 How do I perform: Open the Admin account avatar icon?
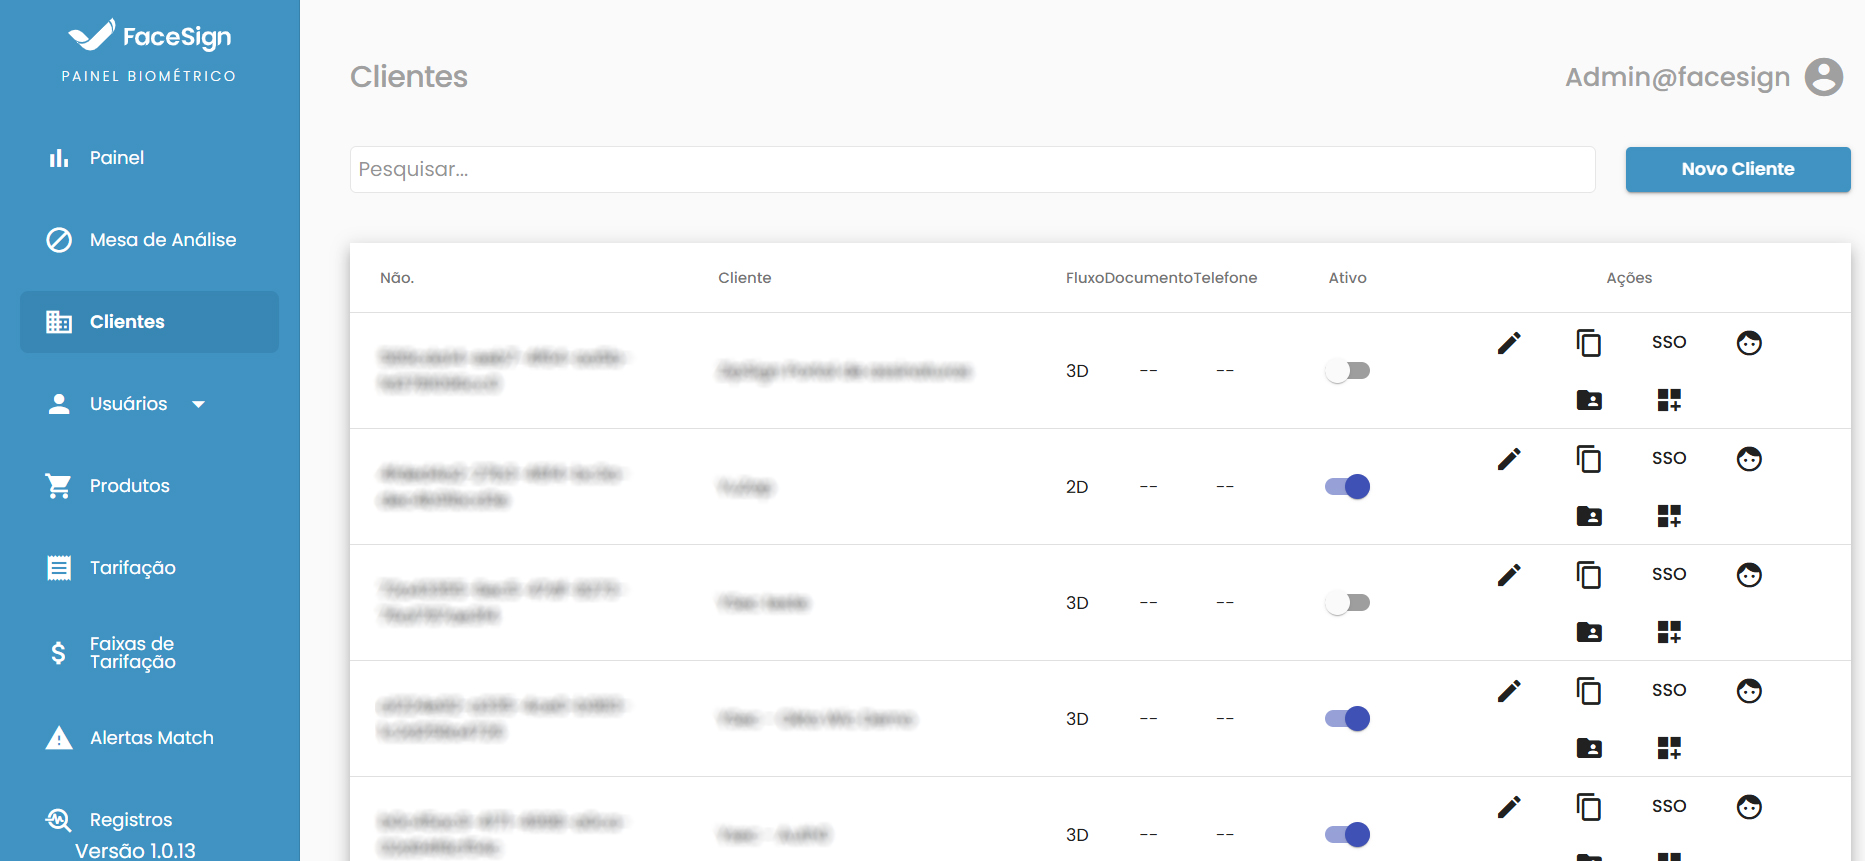click(x=1823, y=77)
